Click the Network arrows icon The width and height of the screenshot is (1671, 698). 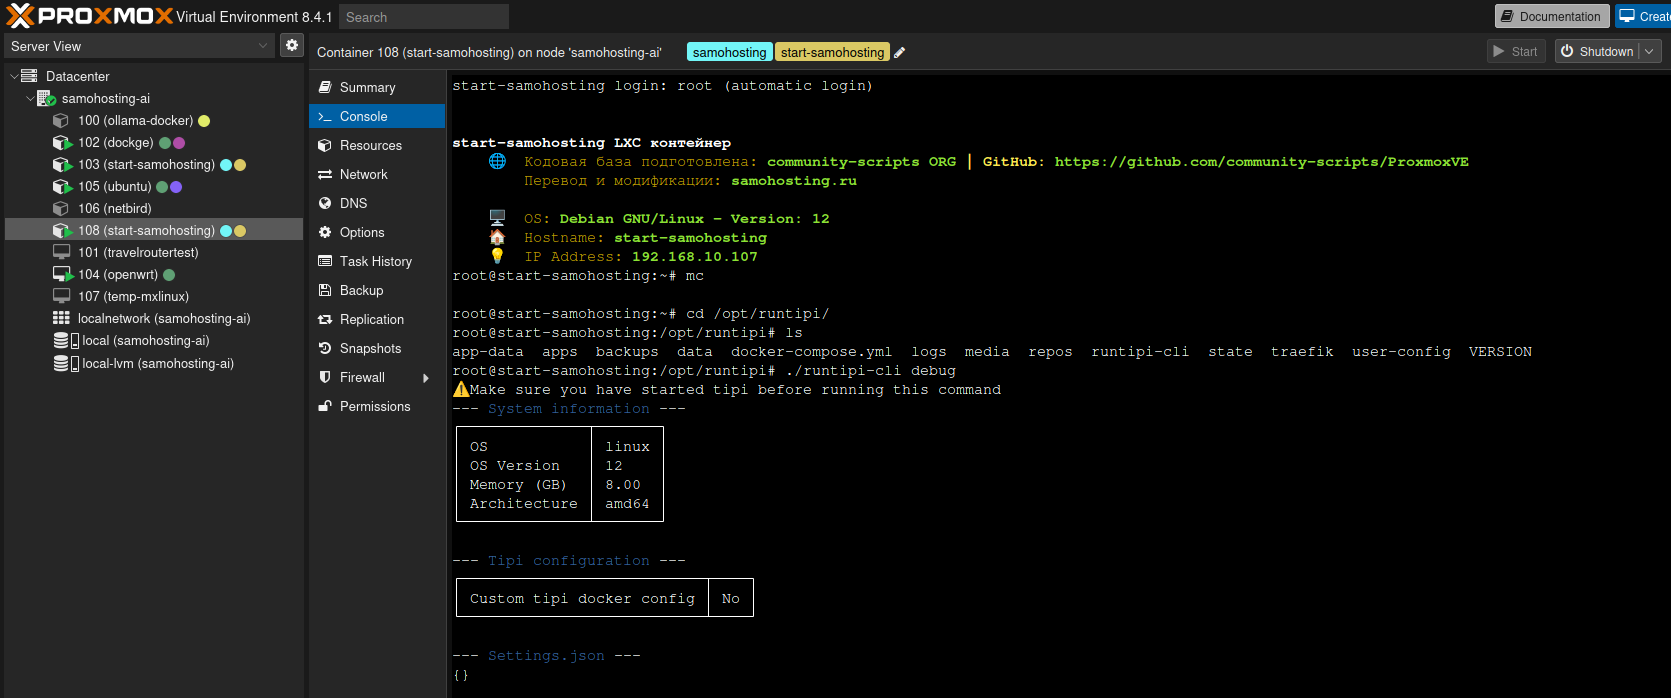[x=325, y=174]
